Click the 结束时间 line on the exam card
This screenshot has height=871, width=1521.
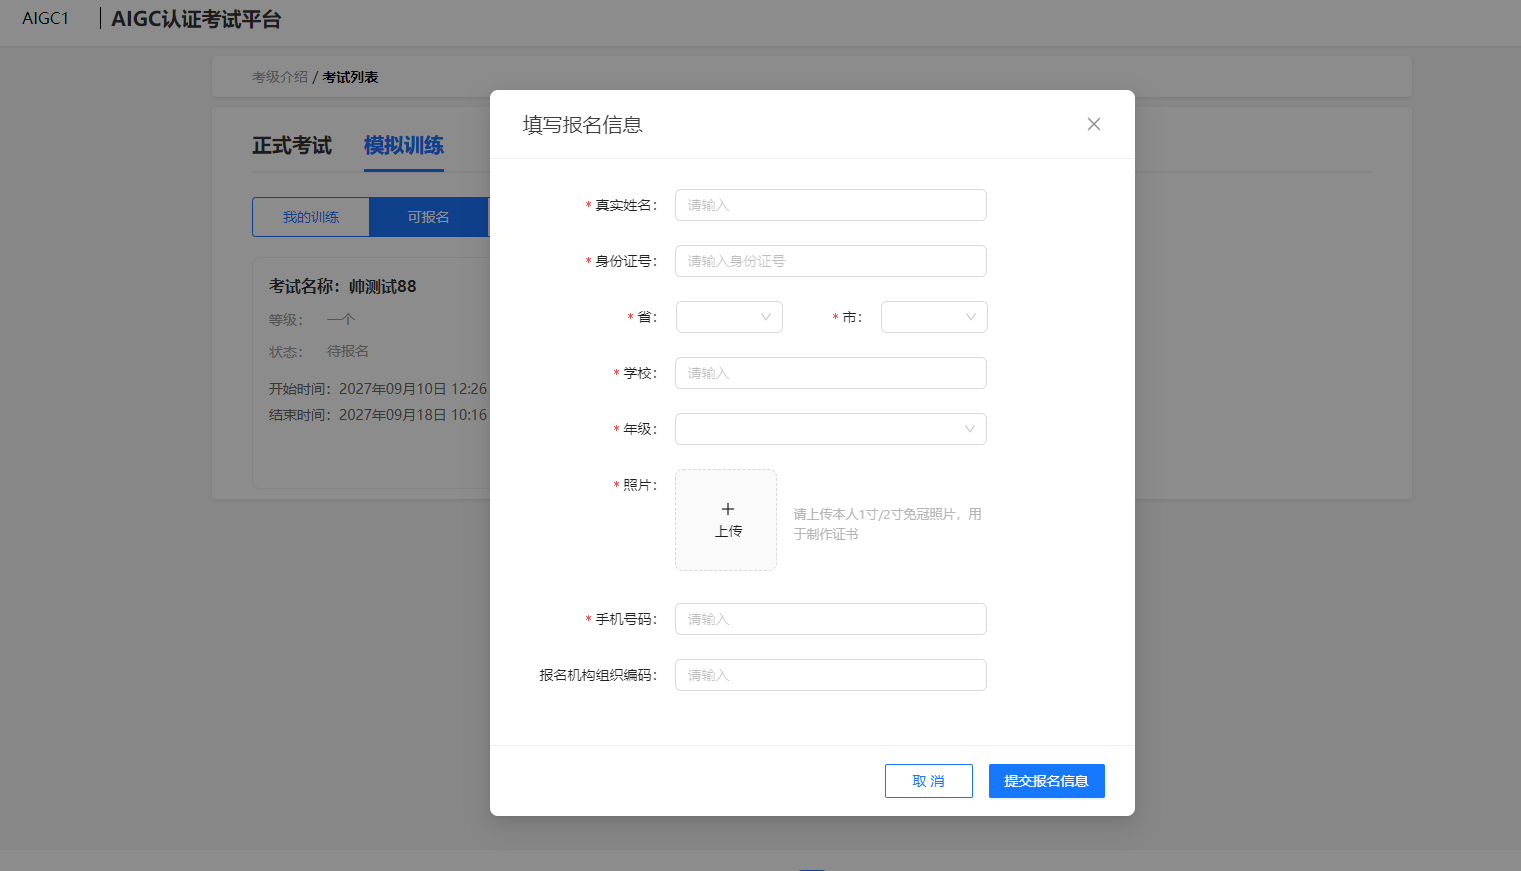[x=378, y=415]
